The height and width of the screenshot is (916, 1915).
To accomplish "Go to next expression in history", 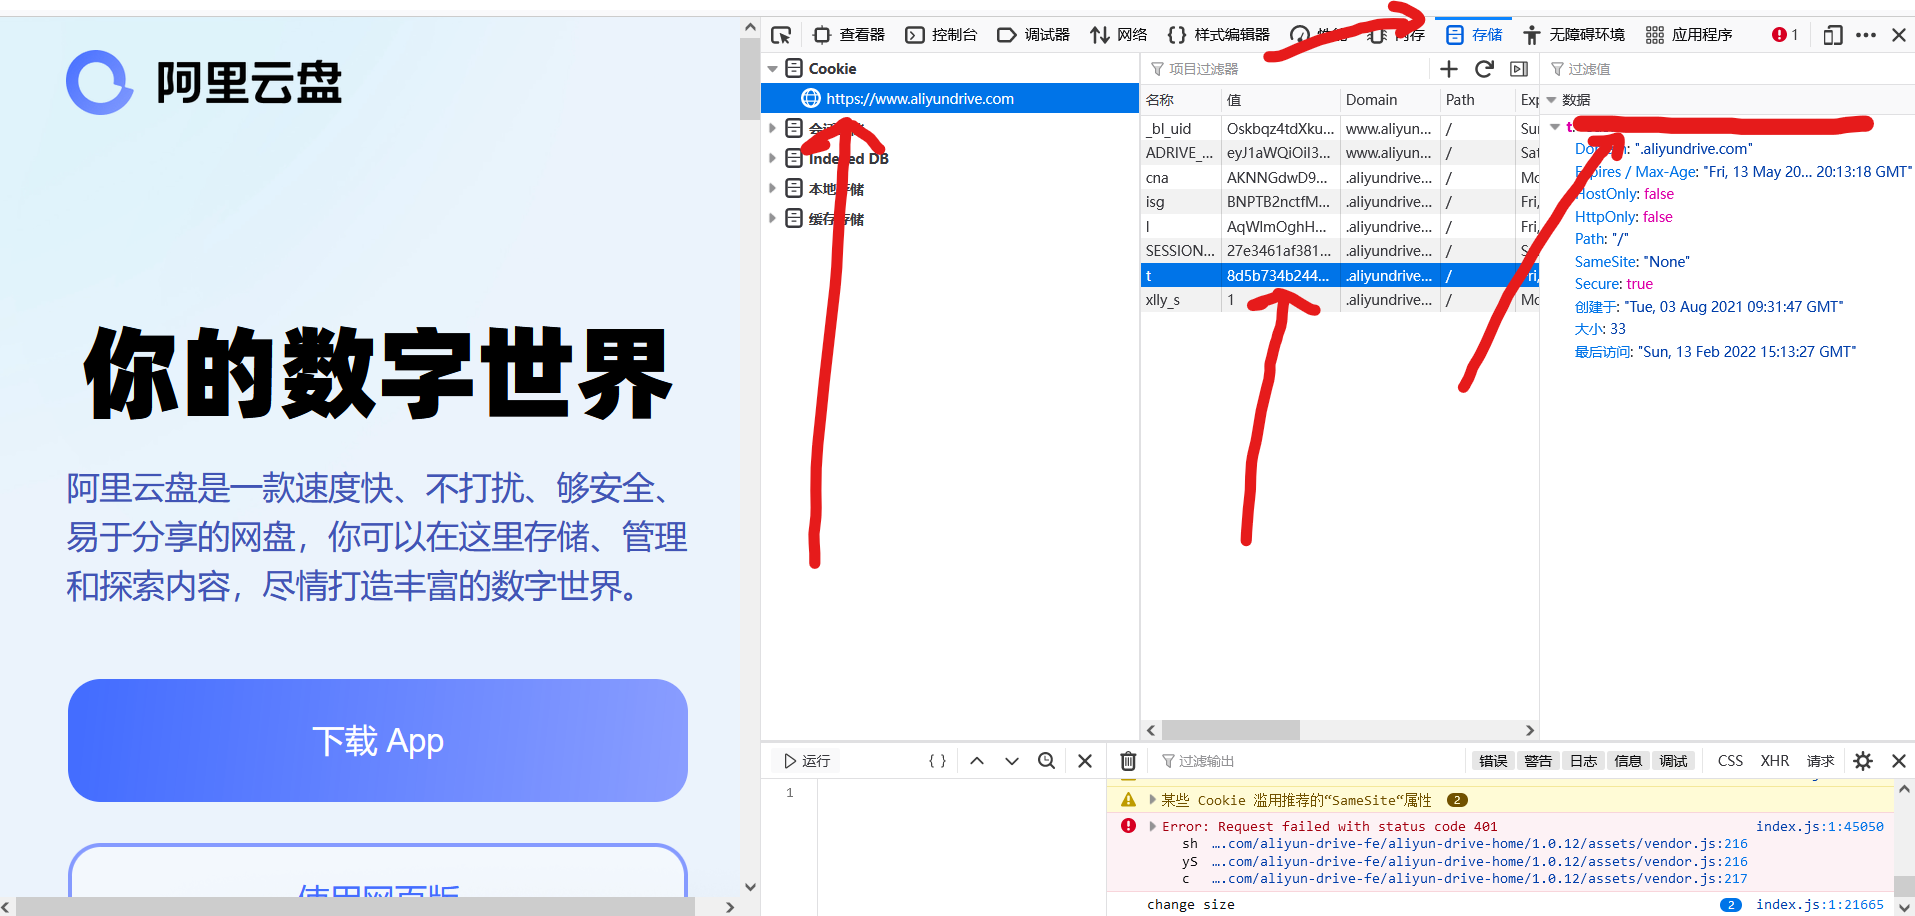I will pyautogui.click(x=1012, y=761).
